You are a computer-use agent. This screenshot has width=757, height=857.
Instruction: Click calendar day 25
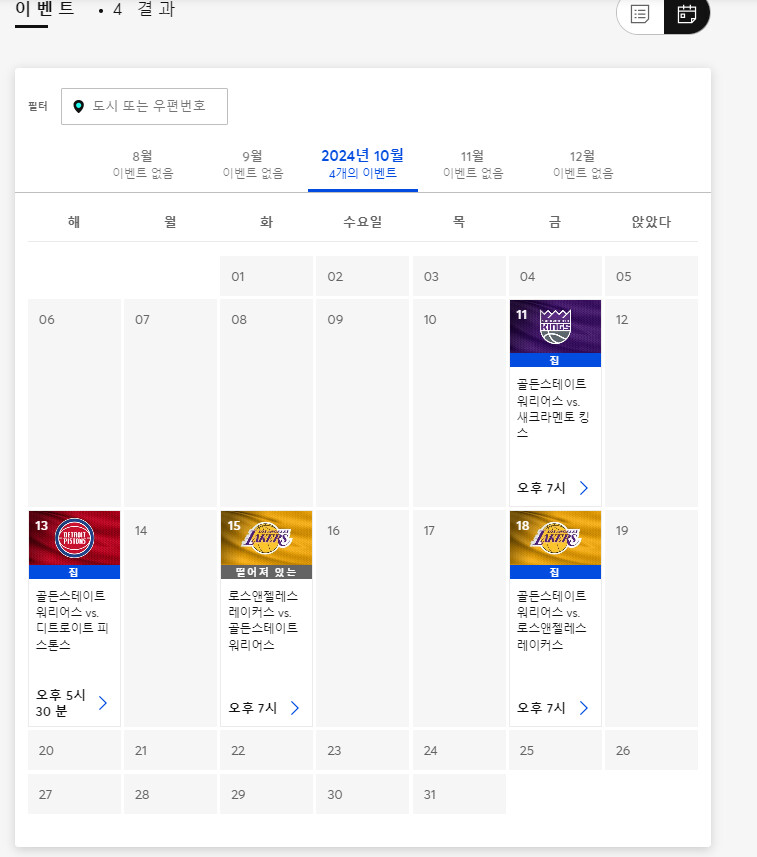click(x=555, y=750)
